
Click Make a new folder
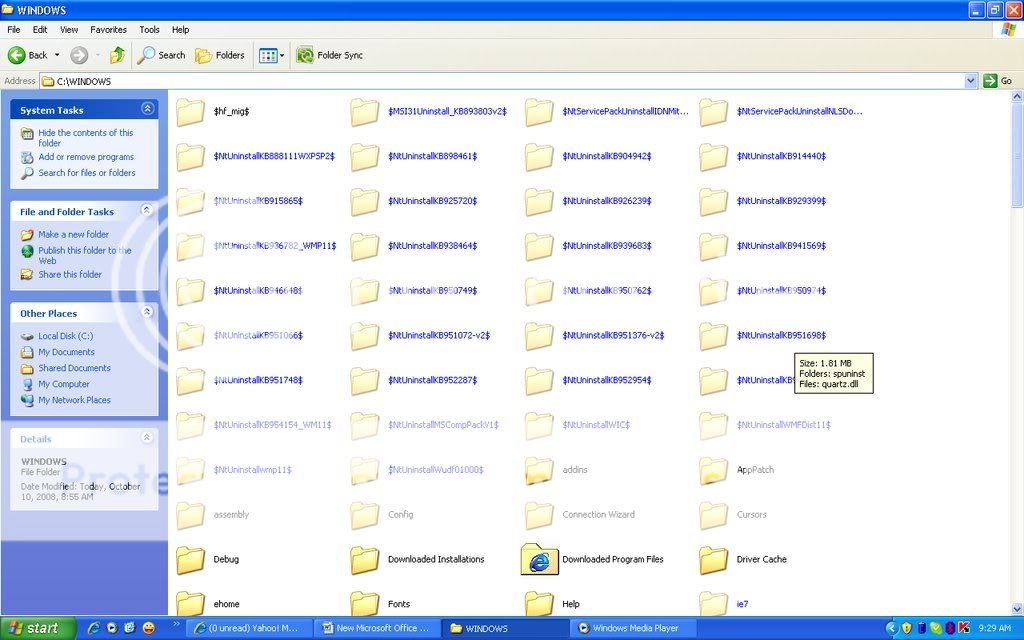[73, 234]
